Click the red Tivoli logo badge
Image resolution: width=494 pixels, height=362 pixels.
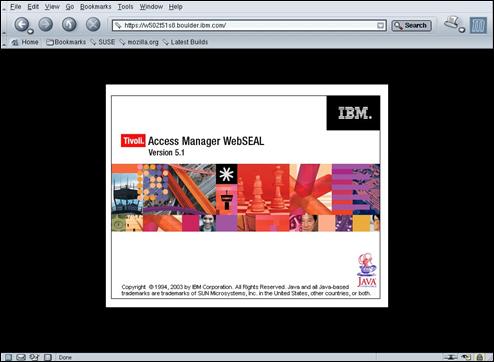(x=133, y=141)
